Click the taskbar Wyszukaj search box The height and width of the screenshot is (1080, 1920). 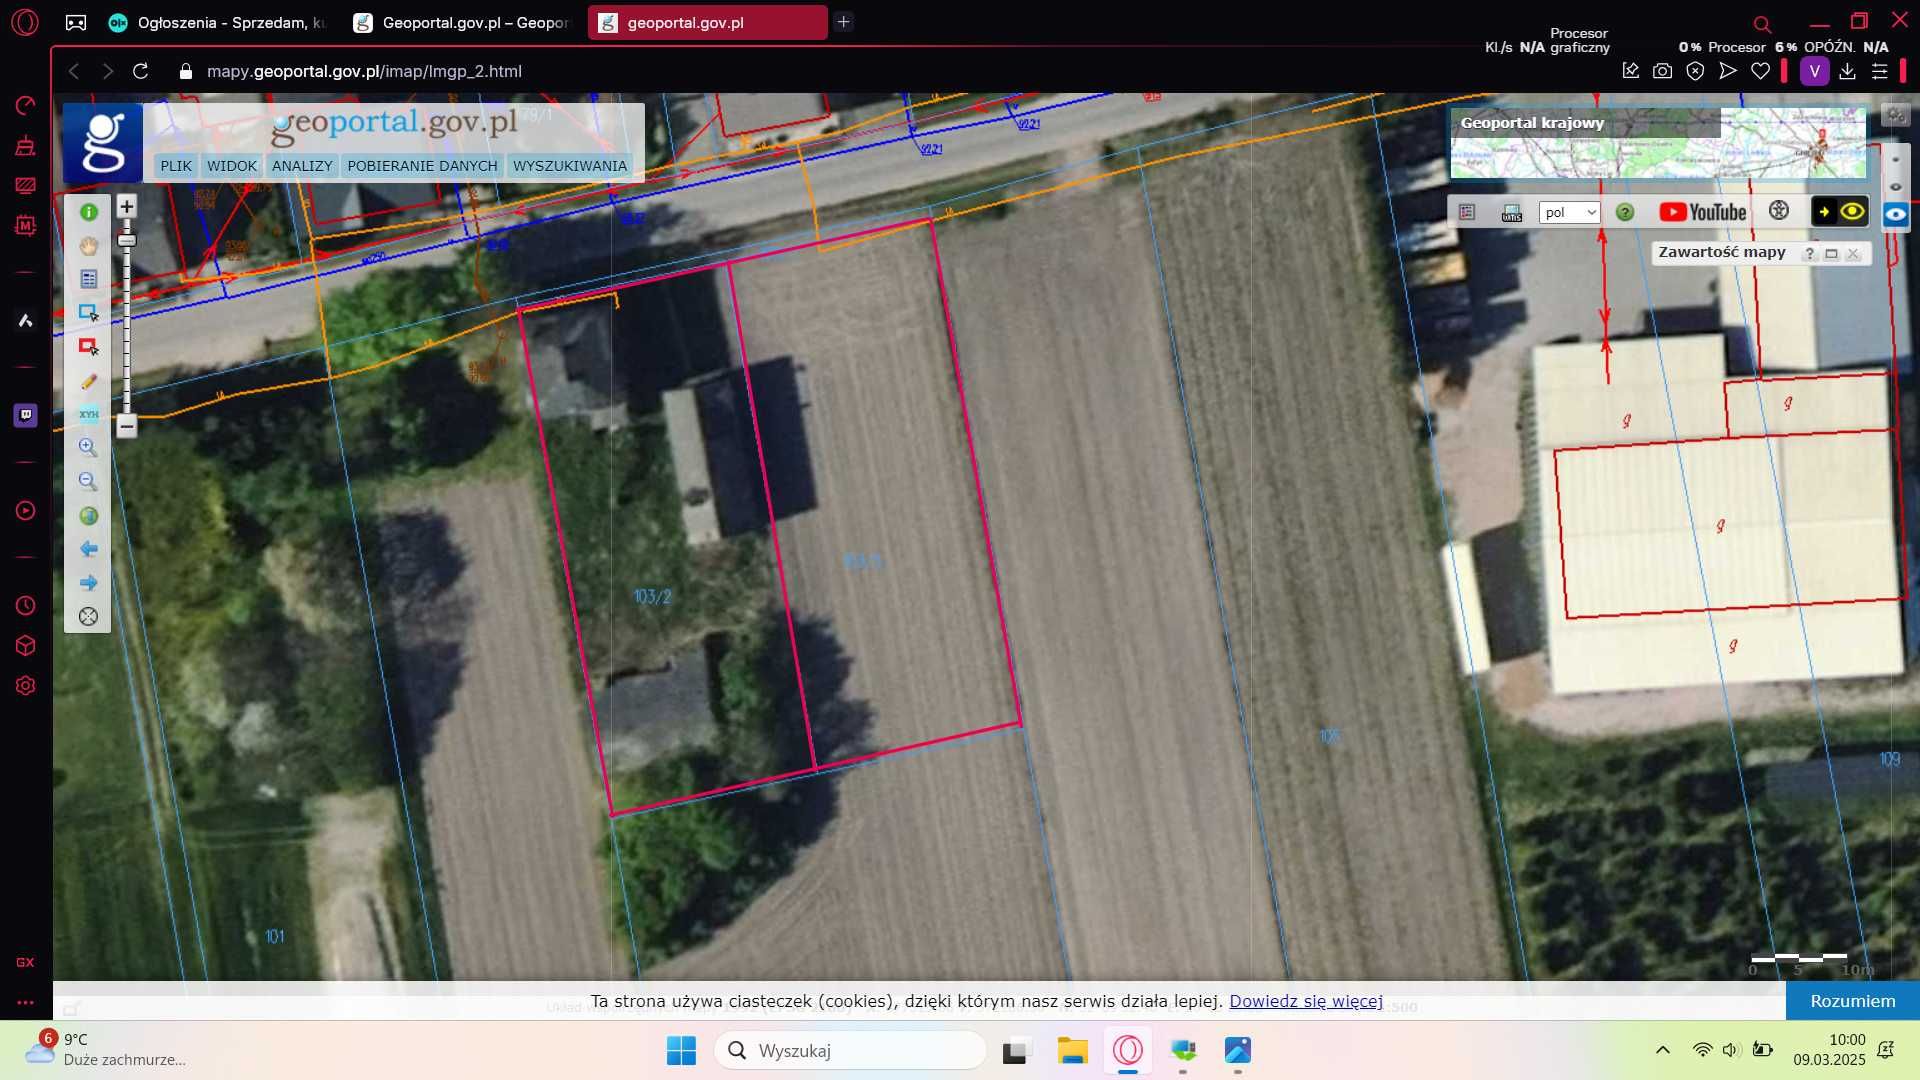tap(850, 1050)
